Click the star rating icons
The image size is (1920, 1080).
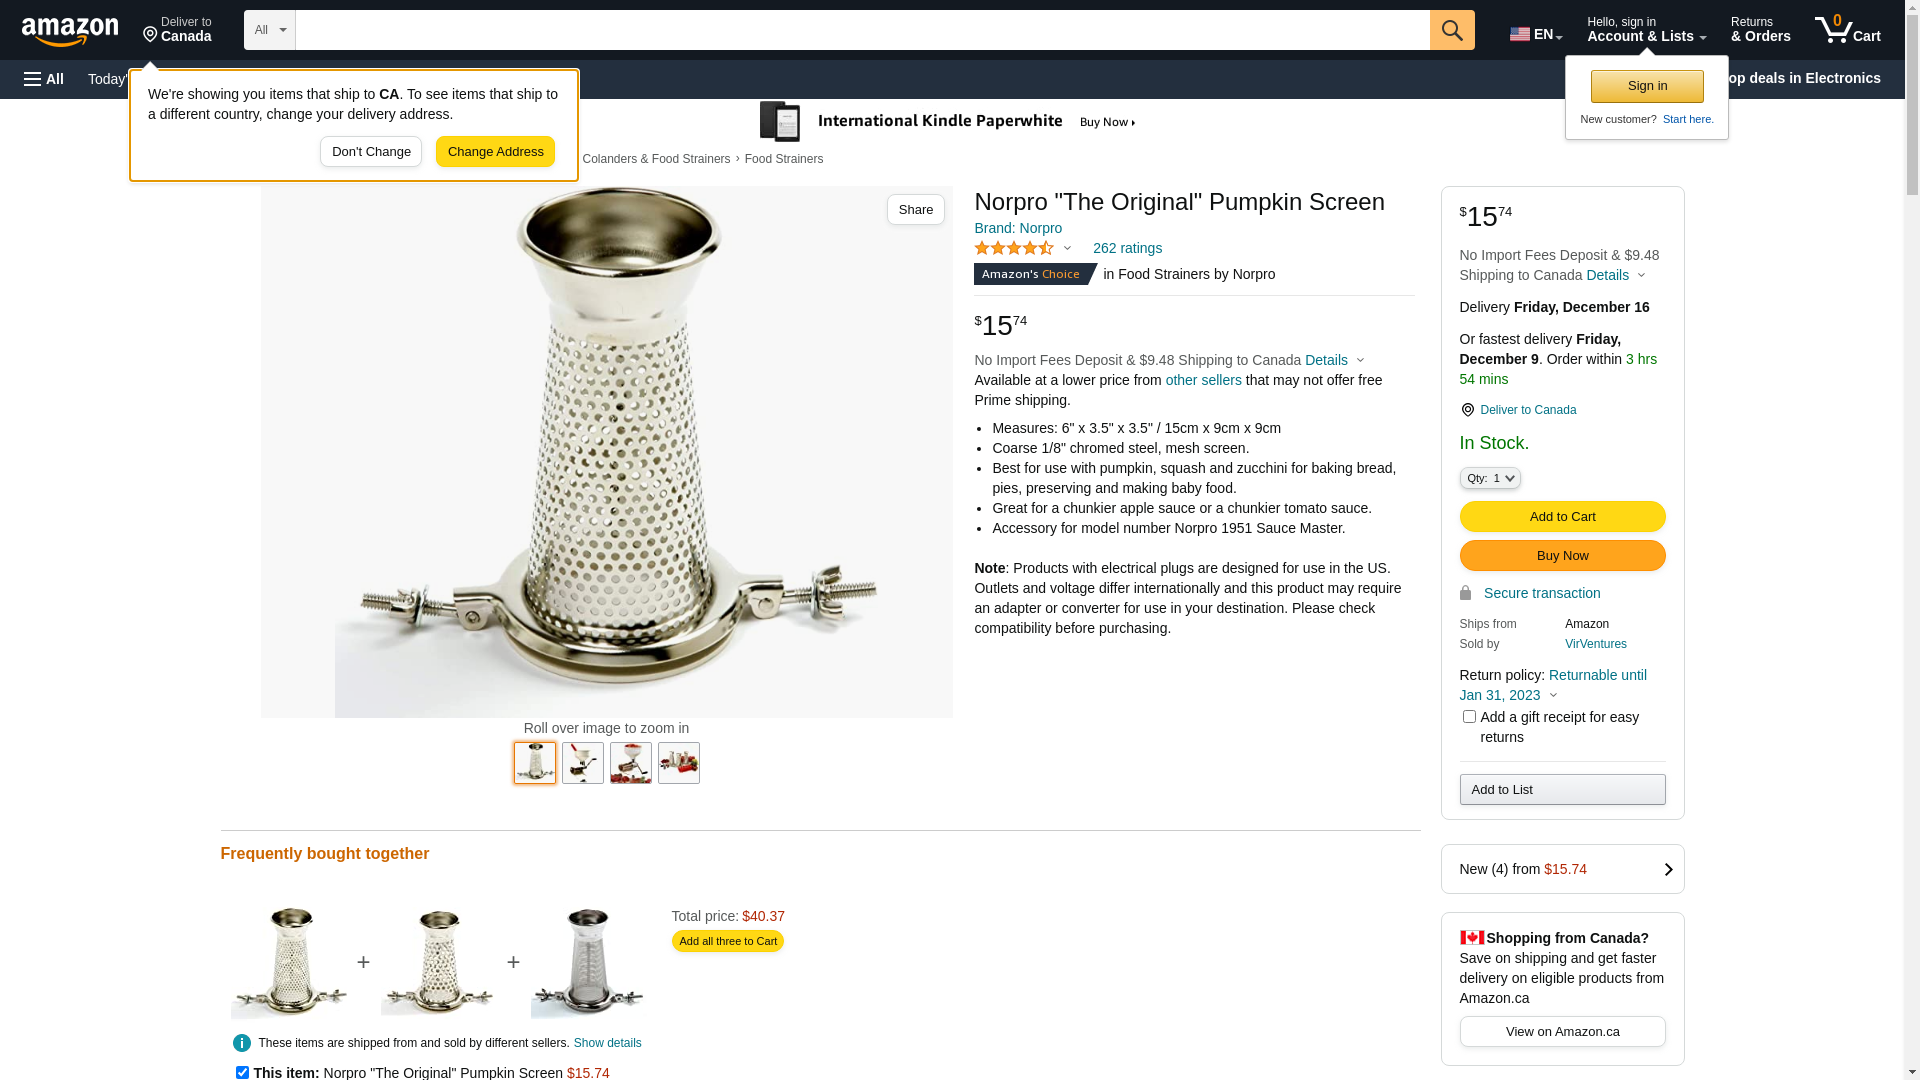coord(1014,248)
